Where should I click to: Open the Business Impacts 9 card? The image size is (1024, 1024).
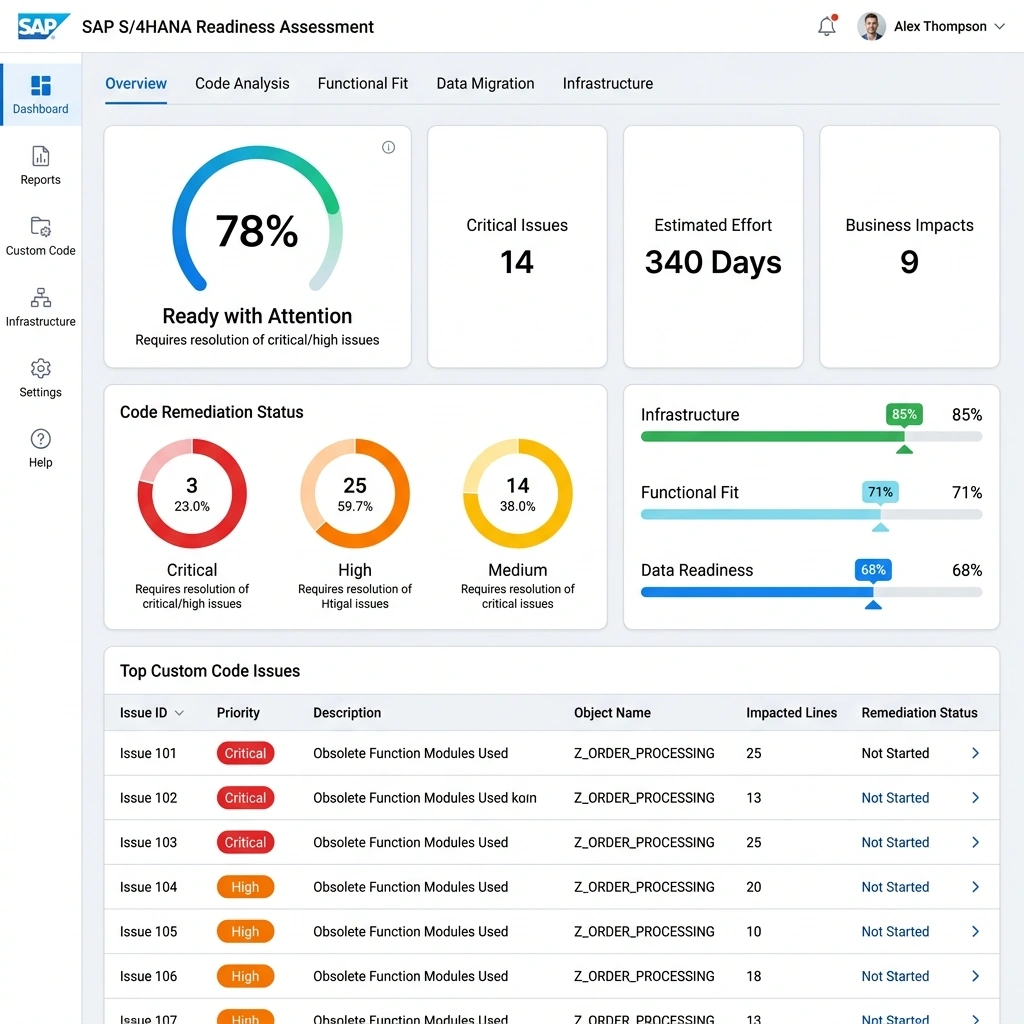(909, 247)
